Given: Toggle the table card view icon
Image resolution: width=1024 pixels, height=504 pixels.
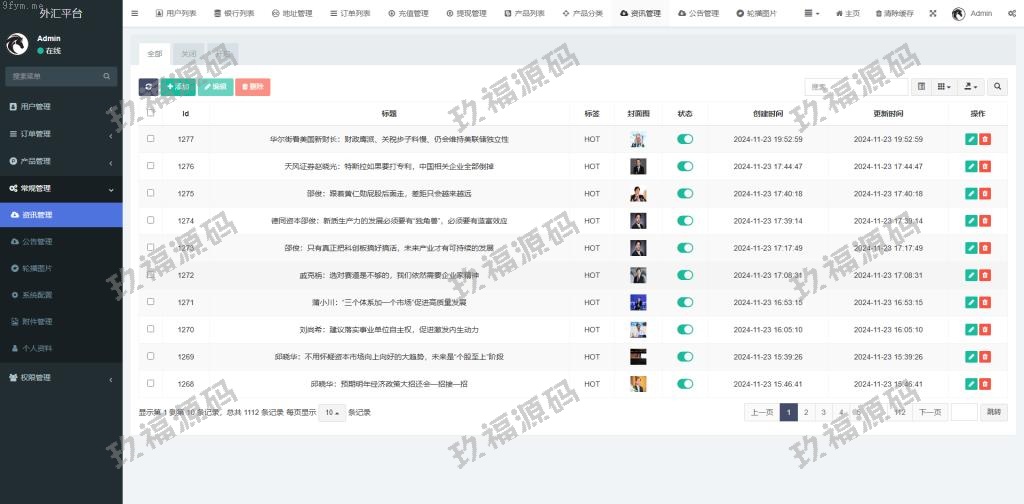Looking at the screenshot, I should click(921, 87).
